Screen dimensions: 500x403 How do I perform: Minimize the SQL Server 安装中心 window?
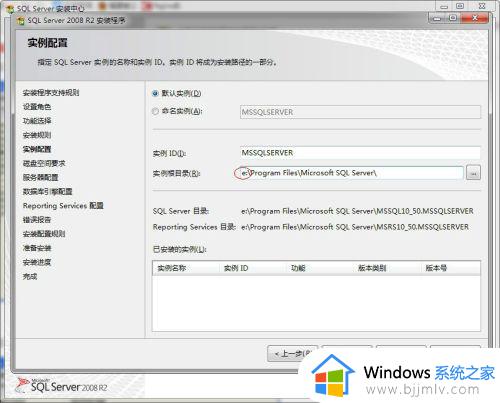coord(444,6)
